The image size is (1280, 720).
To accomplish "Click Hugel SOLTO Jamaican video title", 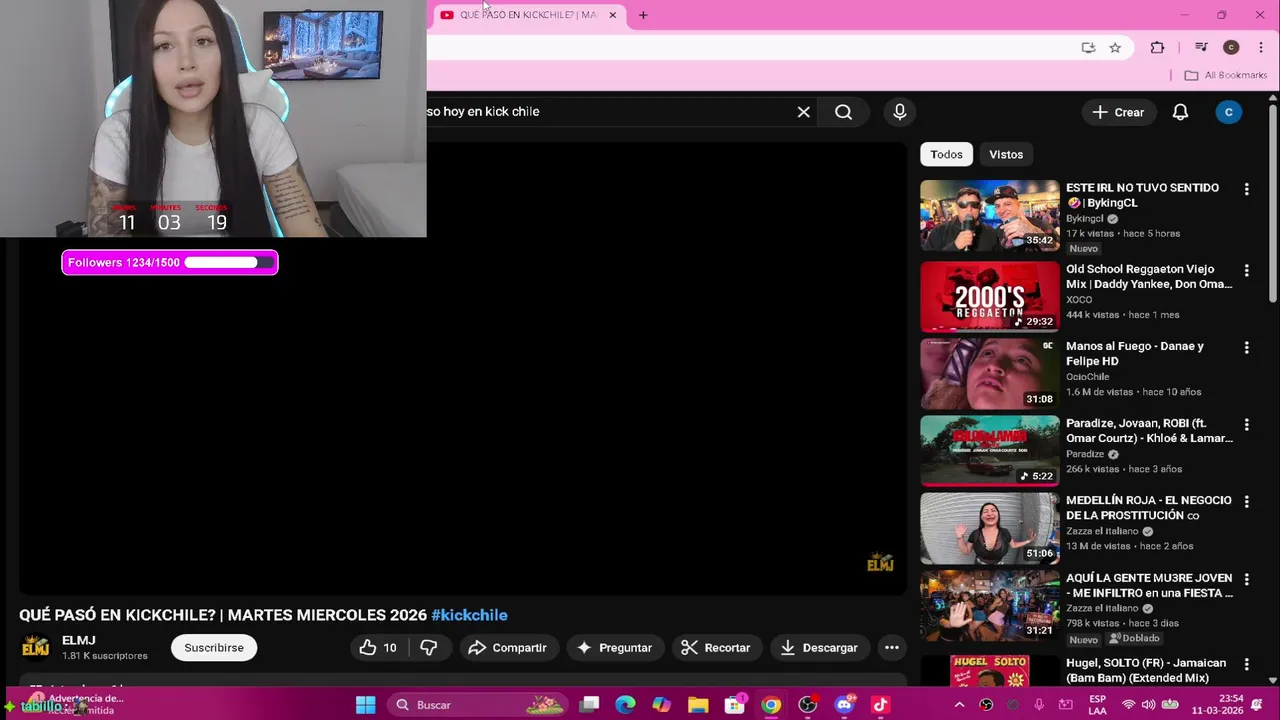I will (x=1146, y=670).
